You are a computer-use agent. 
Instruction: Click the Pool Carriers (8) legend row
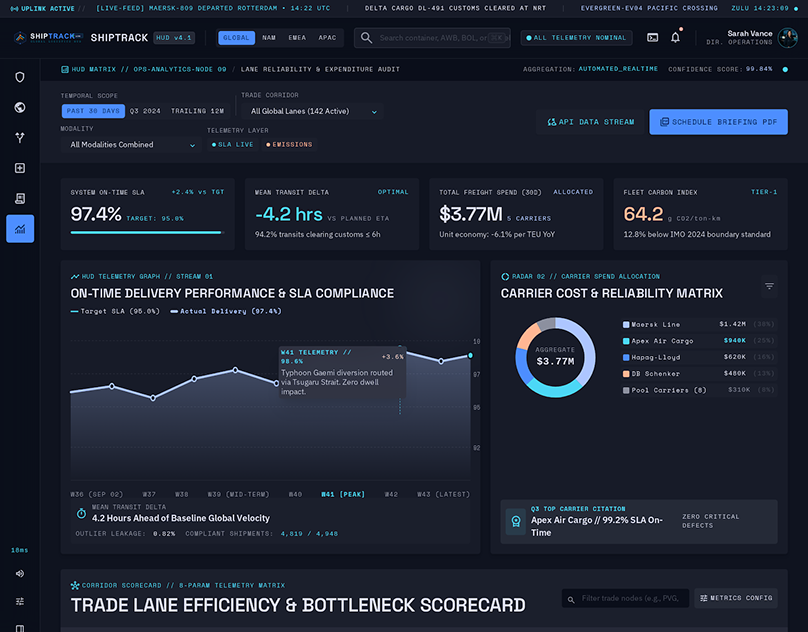point(698,390)
